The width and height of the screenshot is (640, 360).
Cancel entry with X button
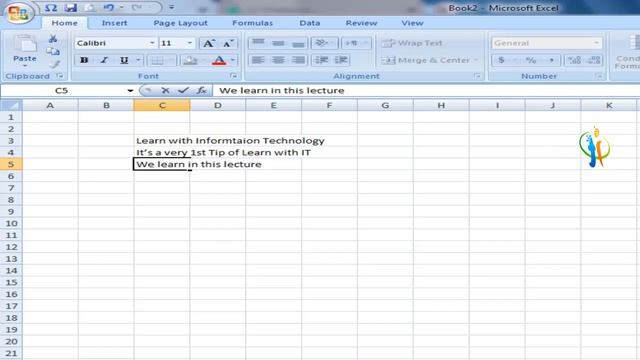tap(165, 91)
